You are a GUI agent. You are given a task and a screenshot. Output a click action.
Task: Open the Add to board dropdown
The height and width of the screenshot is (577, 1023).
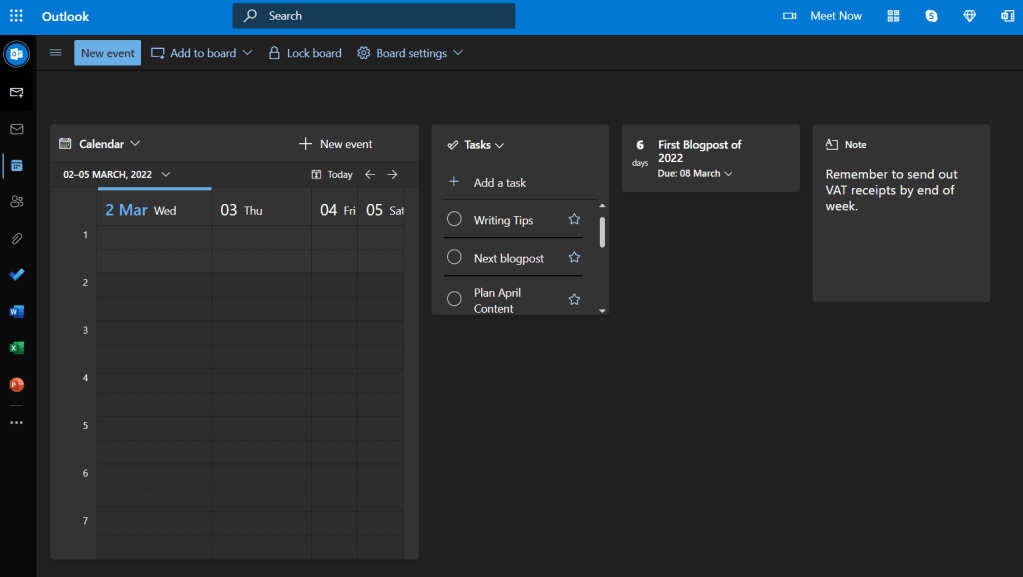[201, 53]
